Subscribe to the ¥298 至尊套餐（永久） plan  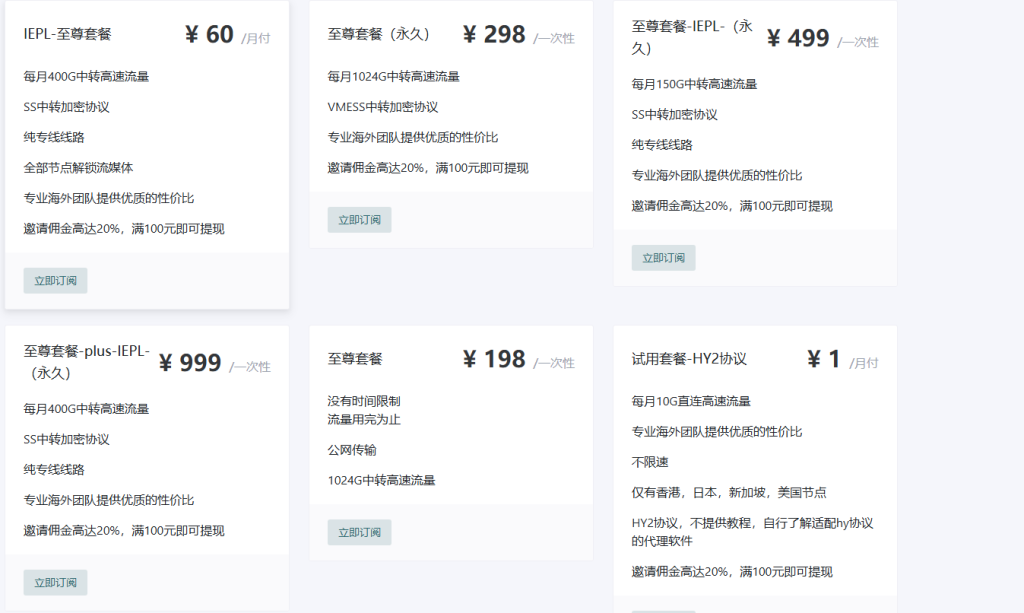(359, 220)
